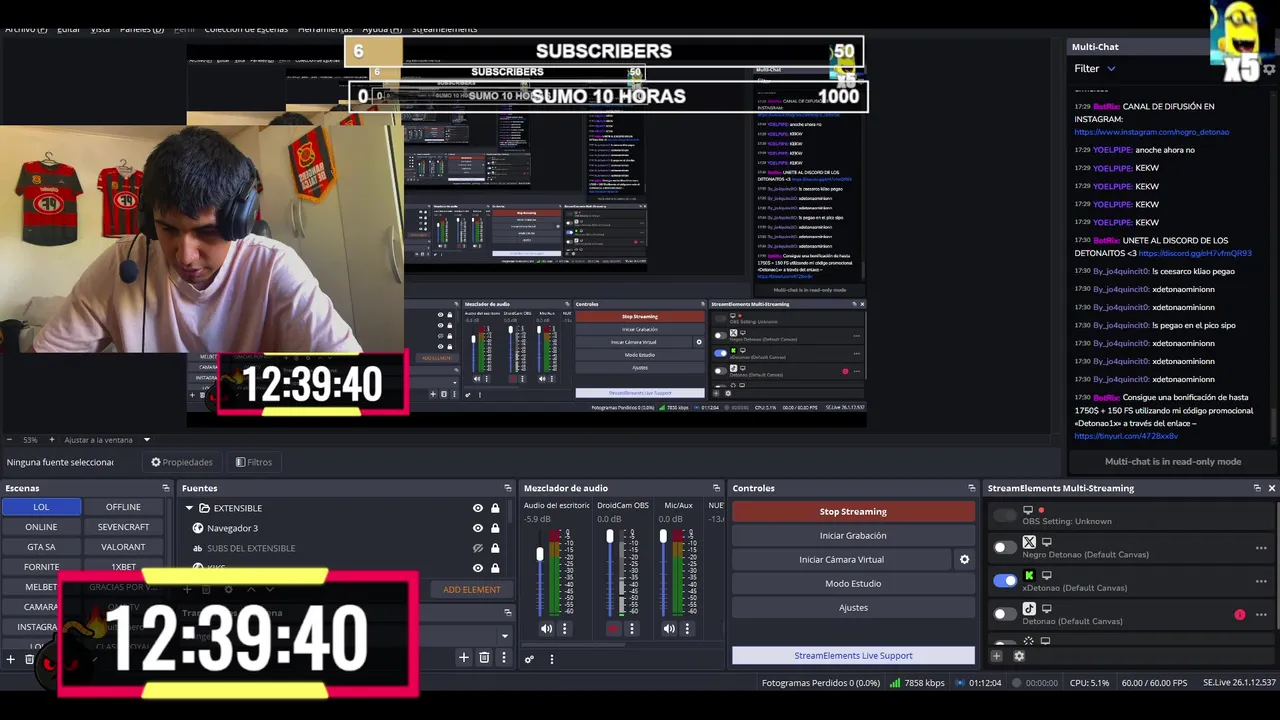Open Multi-Chat settings gear
The width and height of the screenshot is (1280, 720).
(x=1270, y=69)
